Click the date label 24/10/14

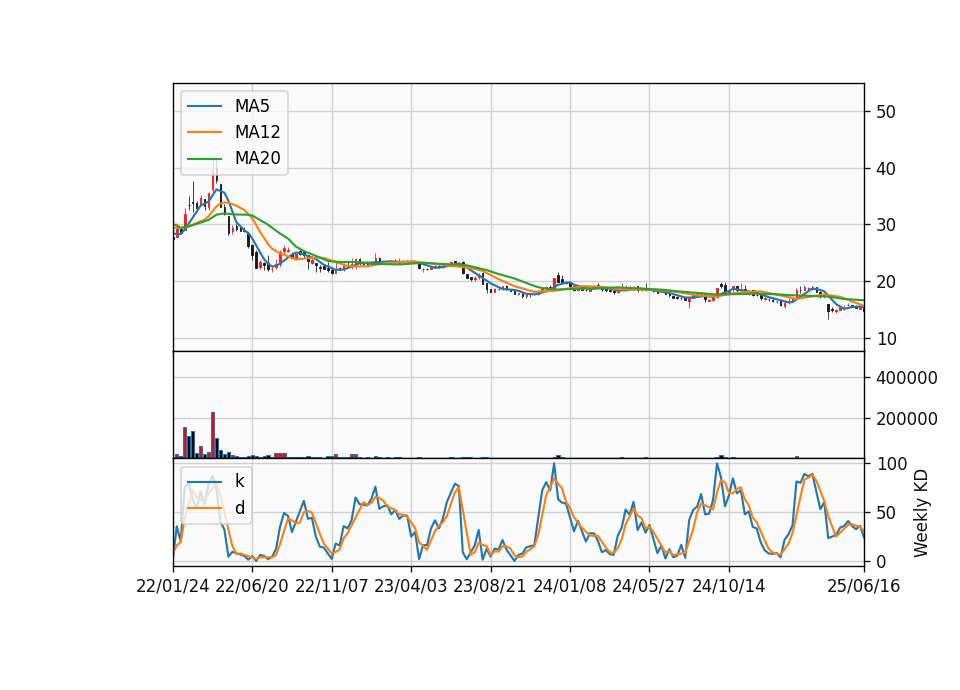tap(729, 586)
